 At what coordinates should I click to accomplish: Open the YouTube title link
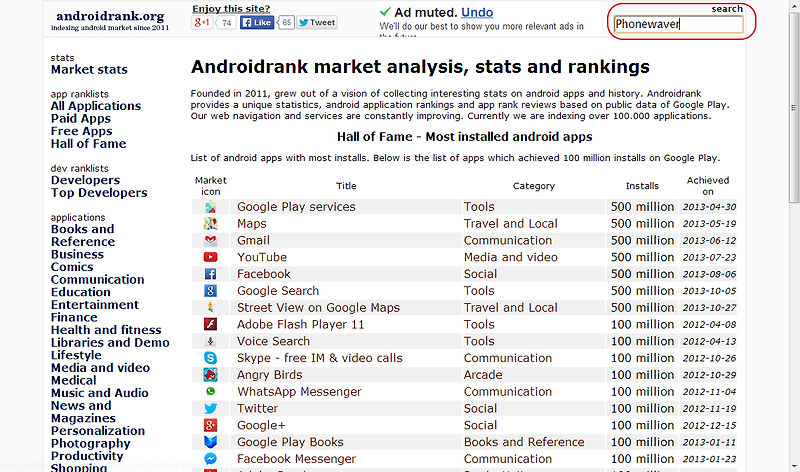[x=262, y=257]
